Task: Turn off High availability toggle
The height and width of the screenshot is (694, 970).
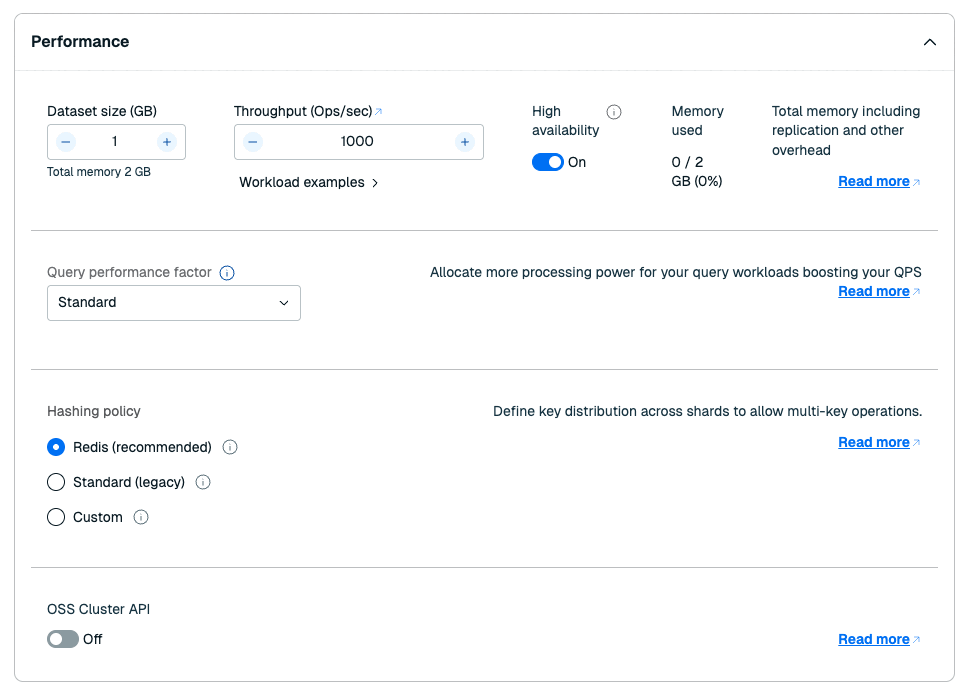Action: pyautogui.click(x=548, y=162)
